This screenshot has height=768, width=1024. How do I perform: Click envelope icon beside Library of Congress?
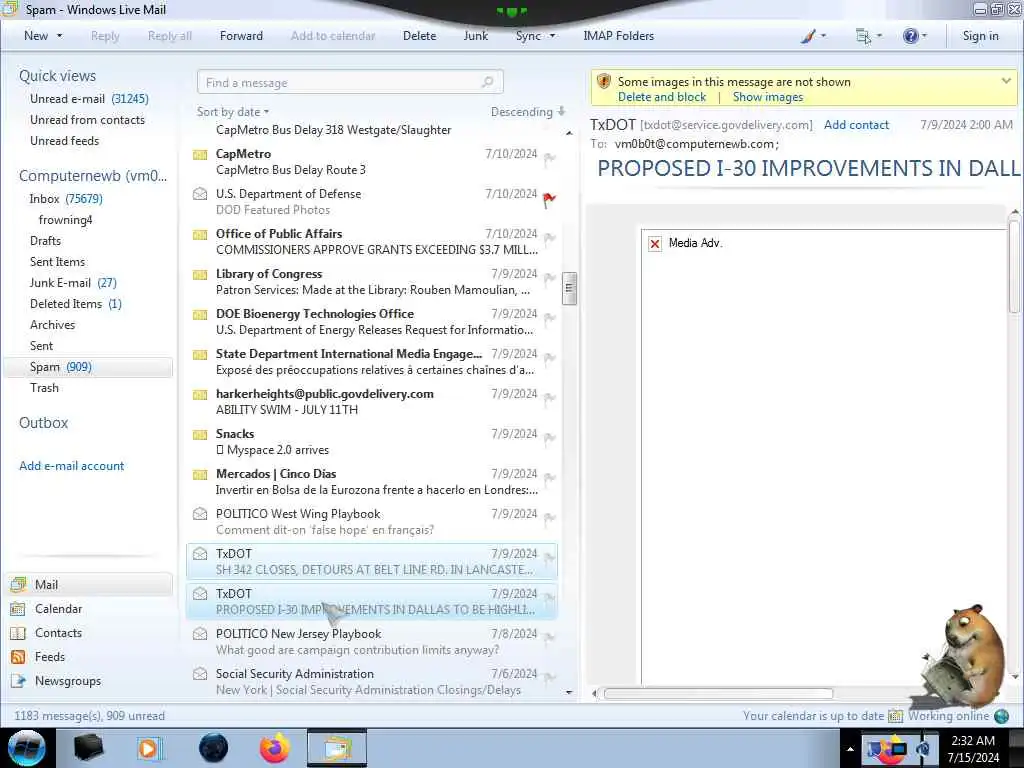200,274
